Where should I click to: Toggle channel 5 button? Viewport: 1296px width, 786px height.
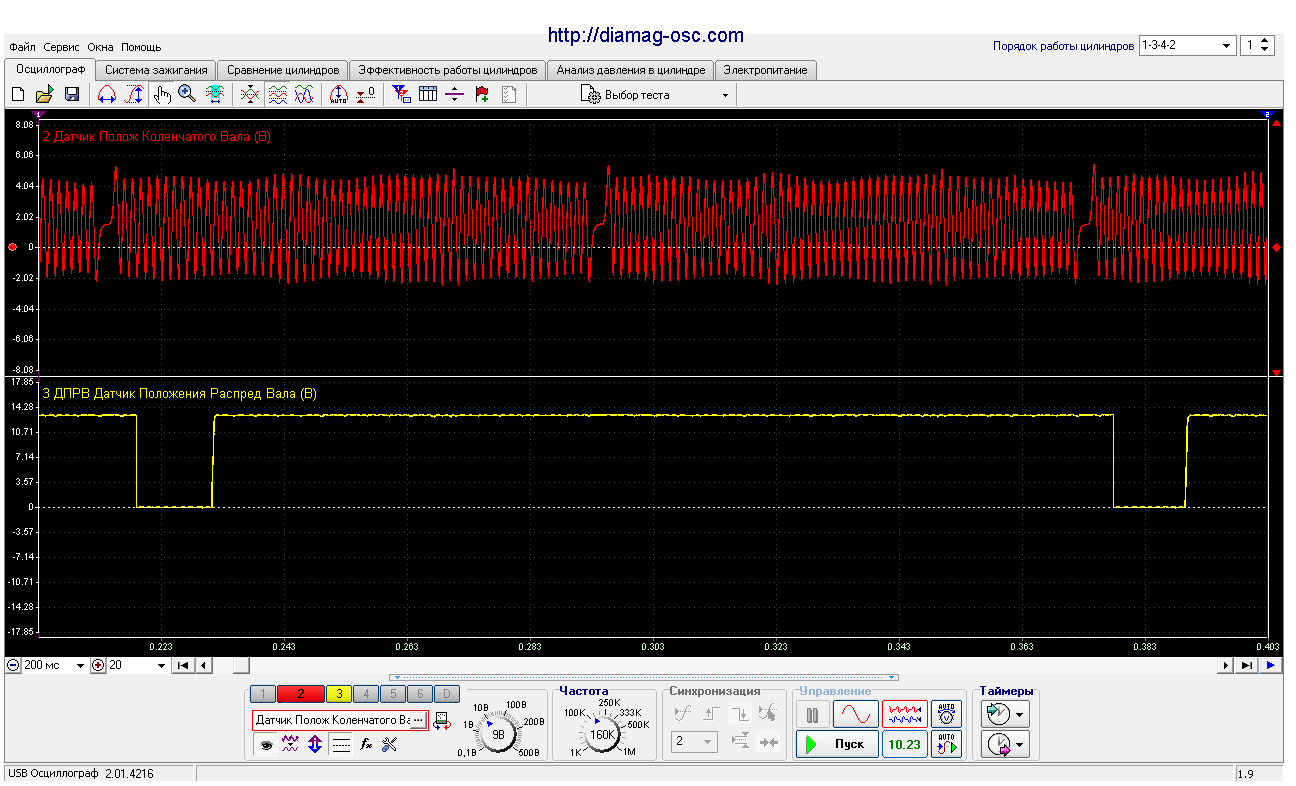(393, 693)
